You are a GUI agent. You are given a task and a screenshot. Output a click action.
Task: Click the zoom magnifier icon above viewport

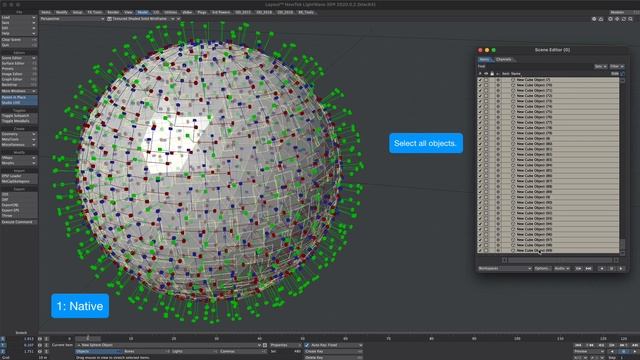click(631, 19)
